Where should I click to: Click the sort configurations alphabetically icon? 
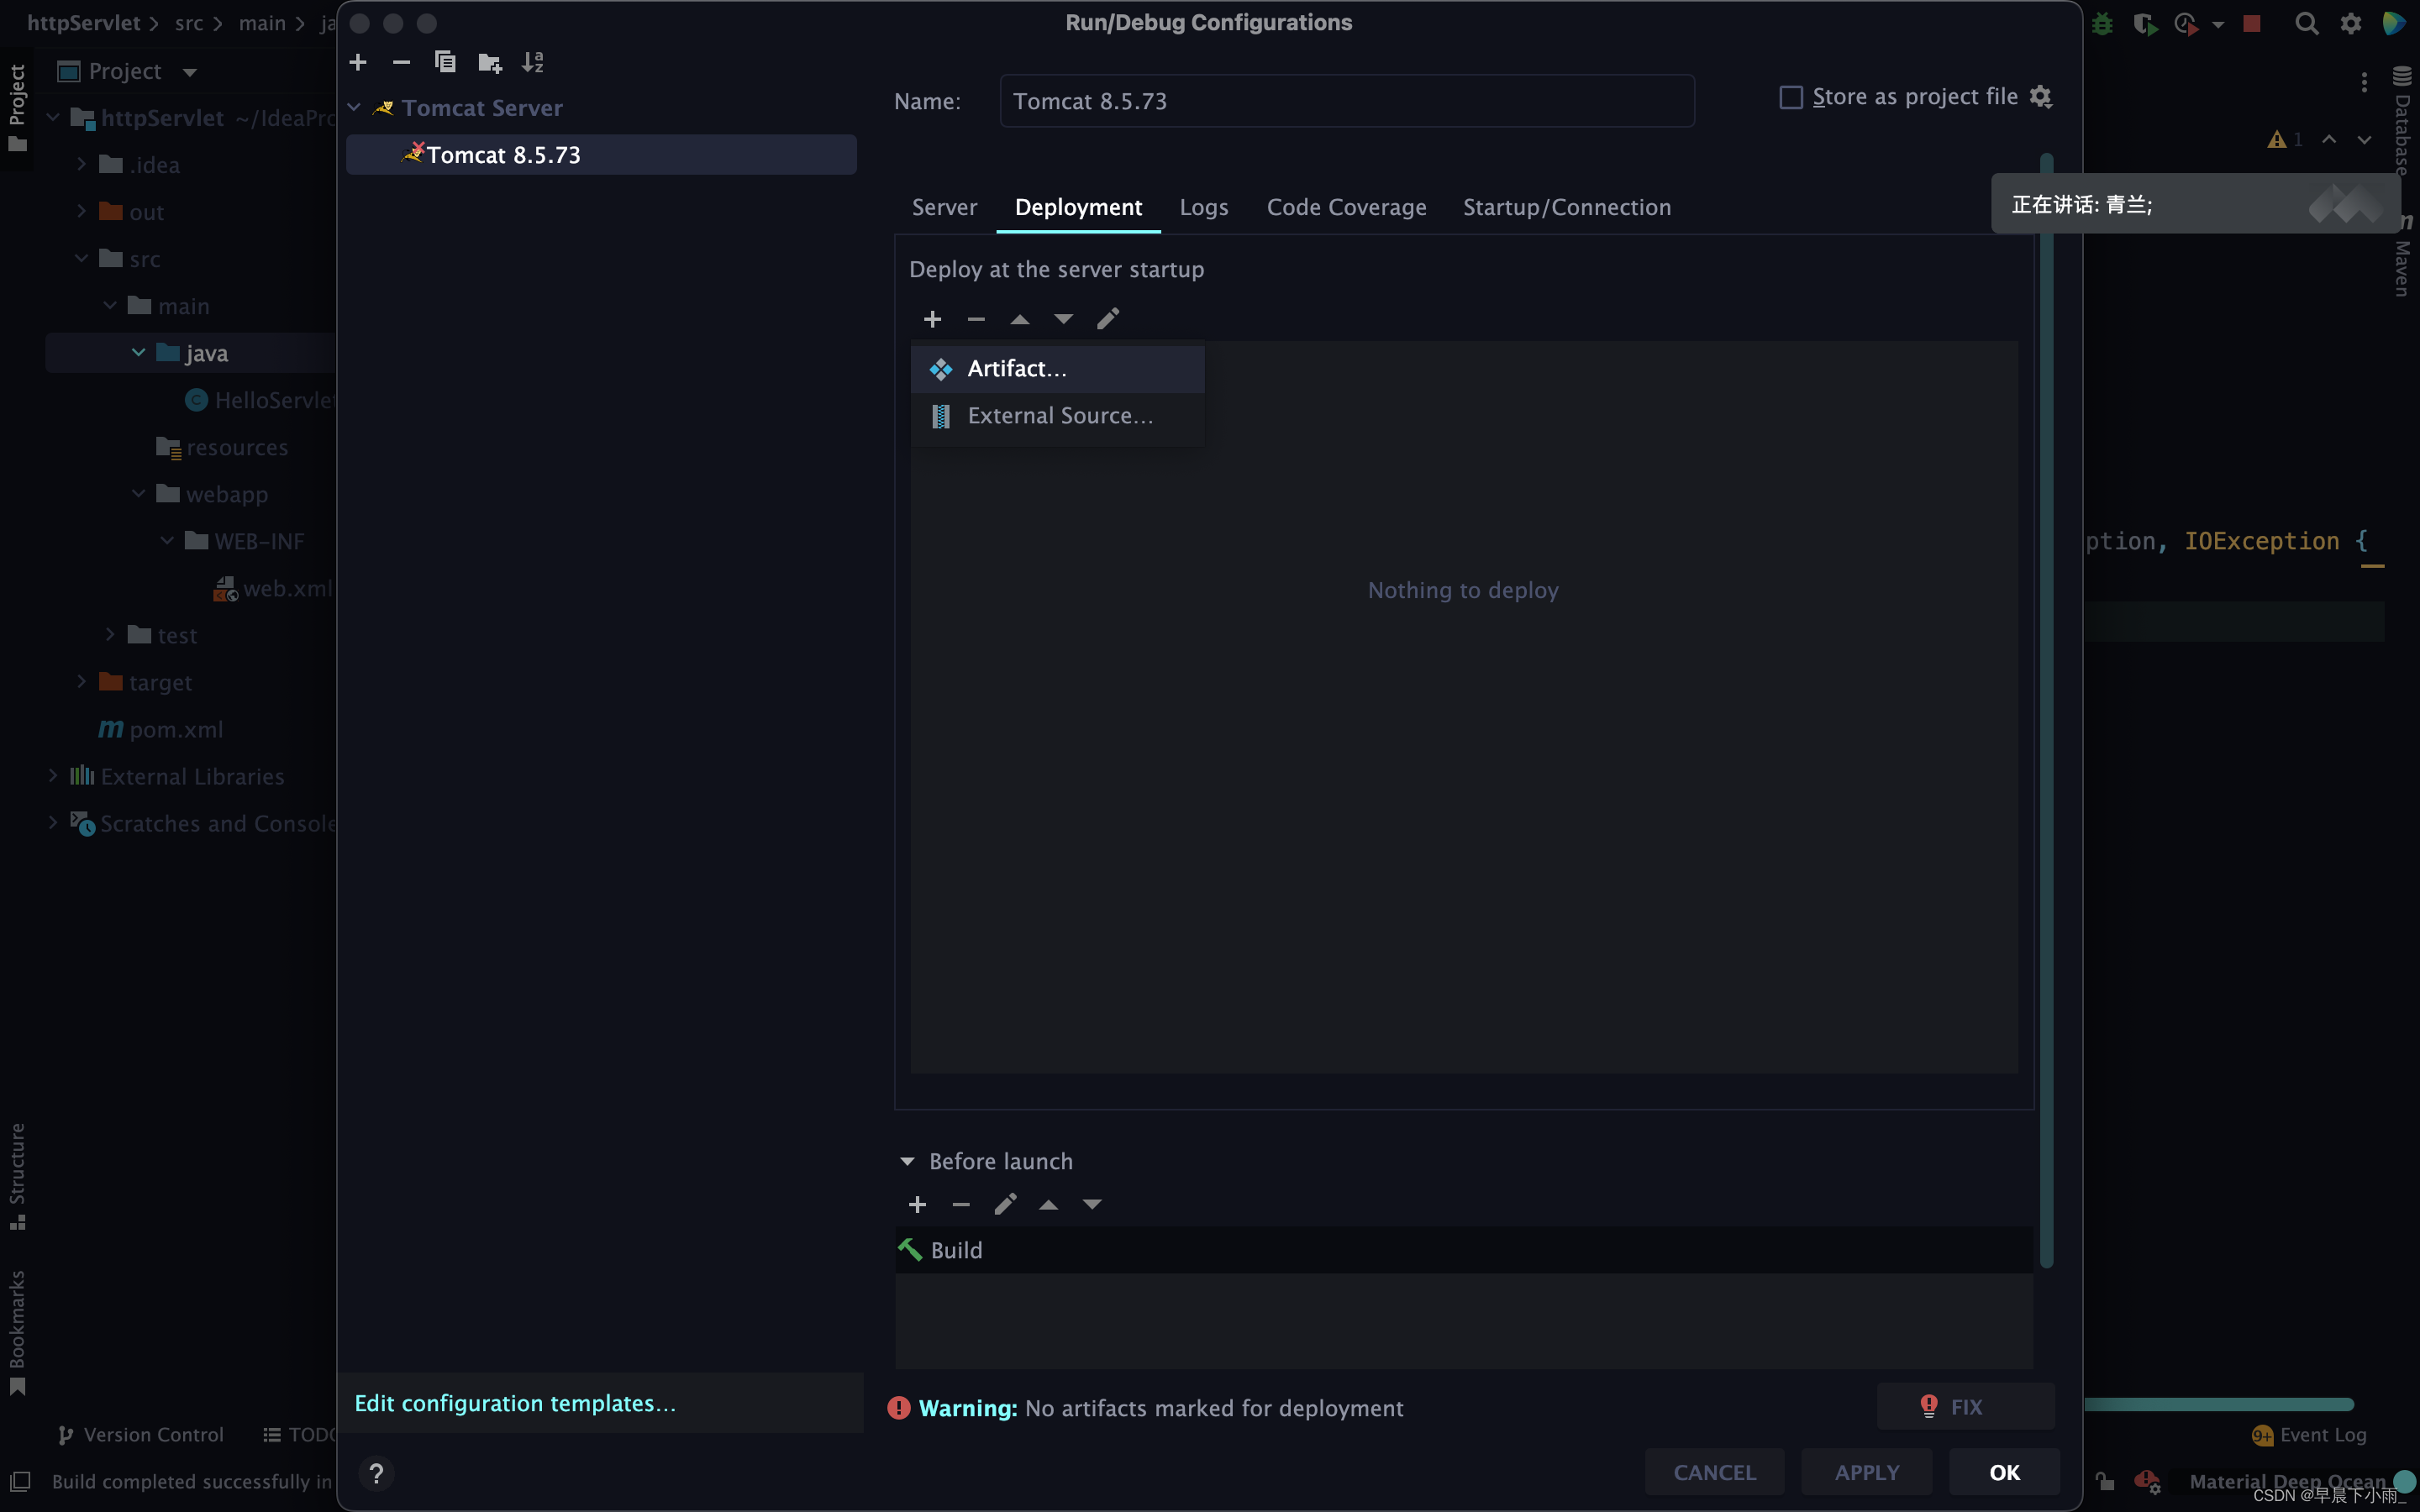[532, 62]
